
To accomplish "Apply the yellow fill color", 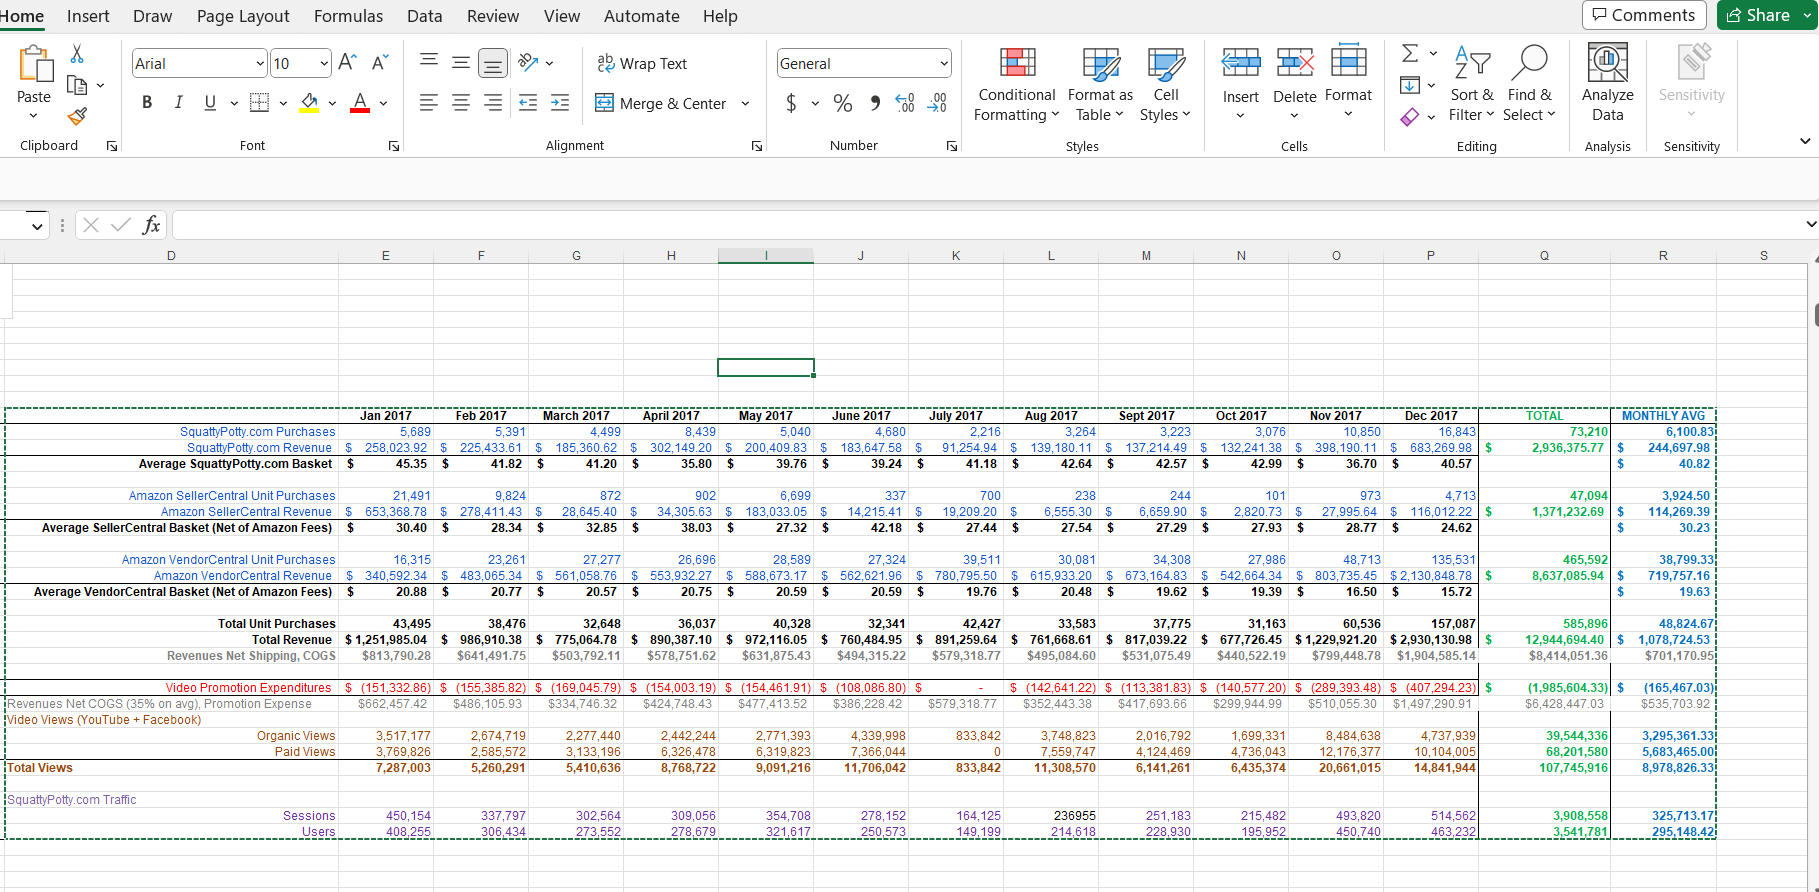I will coord(309,102).
